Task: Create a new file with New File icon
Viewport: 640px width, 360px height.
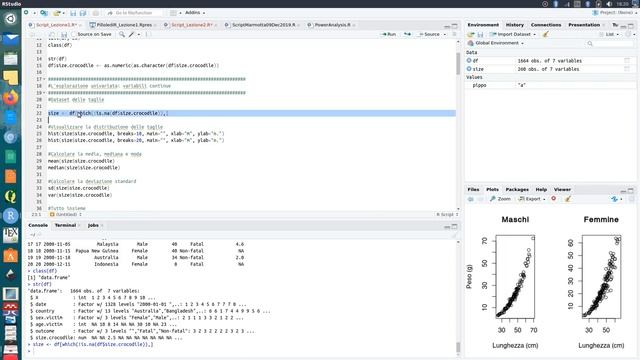Action: coord(27,13)
